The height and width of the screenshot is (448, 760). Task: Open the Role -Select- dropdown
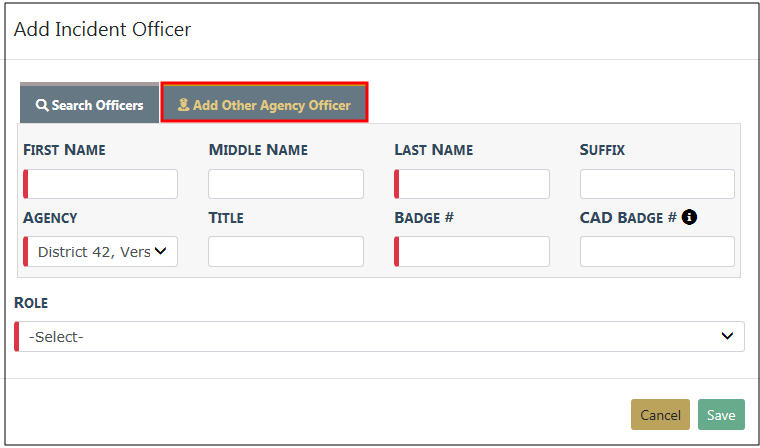pyautogui.click(x=380, y=337)
